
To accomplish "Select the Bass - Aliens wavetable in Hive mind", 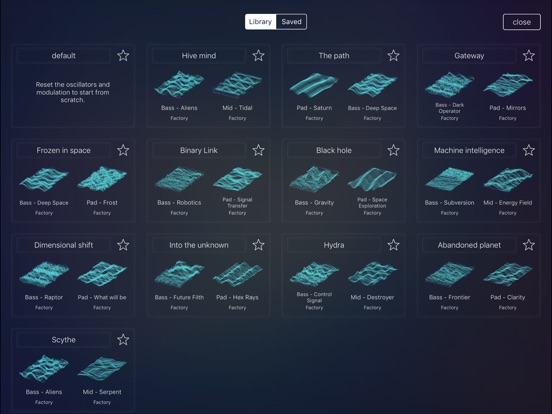I will 179,84.
